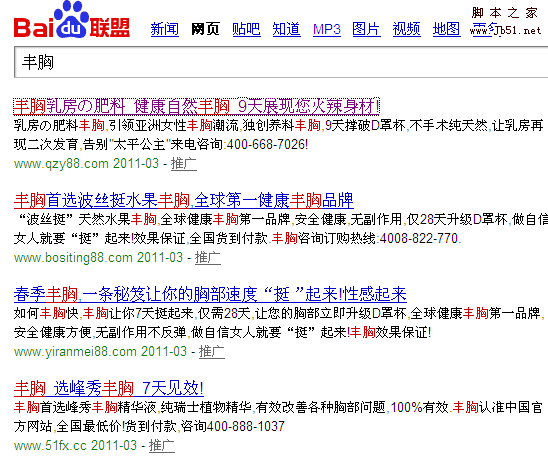This screenshot has width=548, height=463.
Task: Click phone number 400-888-1037 in fourth result
Action: point(246,426)
